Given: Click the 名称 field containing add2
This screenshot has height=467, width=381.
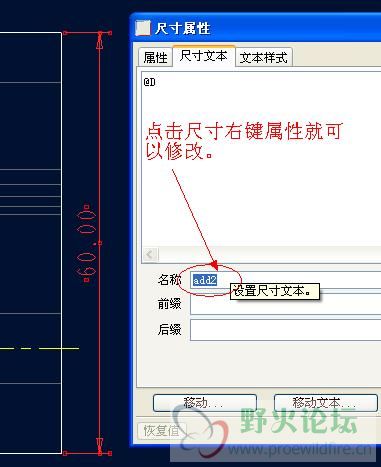Looking at the screenshot, I should [x=286, y=280].
